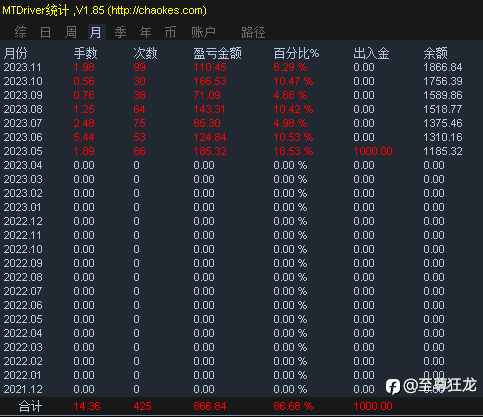This screenshot has height=417, width=483.
Task: Switch to the 年 yearly tab
Action: (x=145, y=32)
